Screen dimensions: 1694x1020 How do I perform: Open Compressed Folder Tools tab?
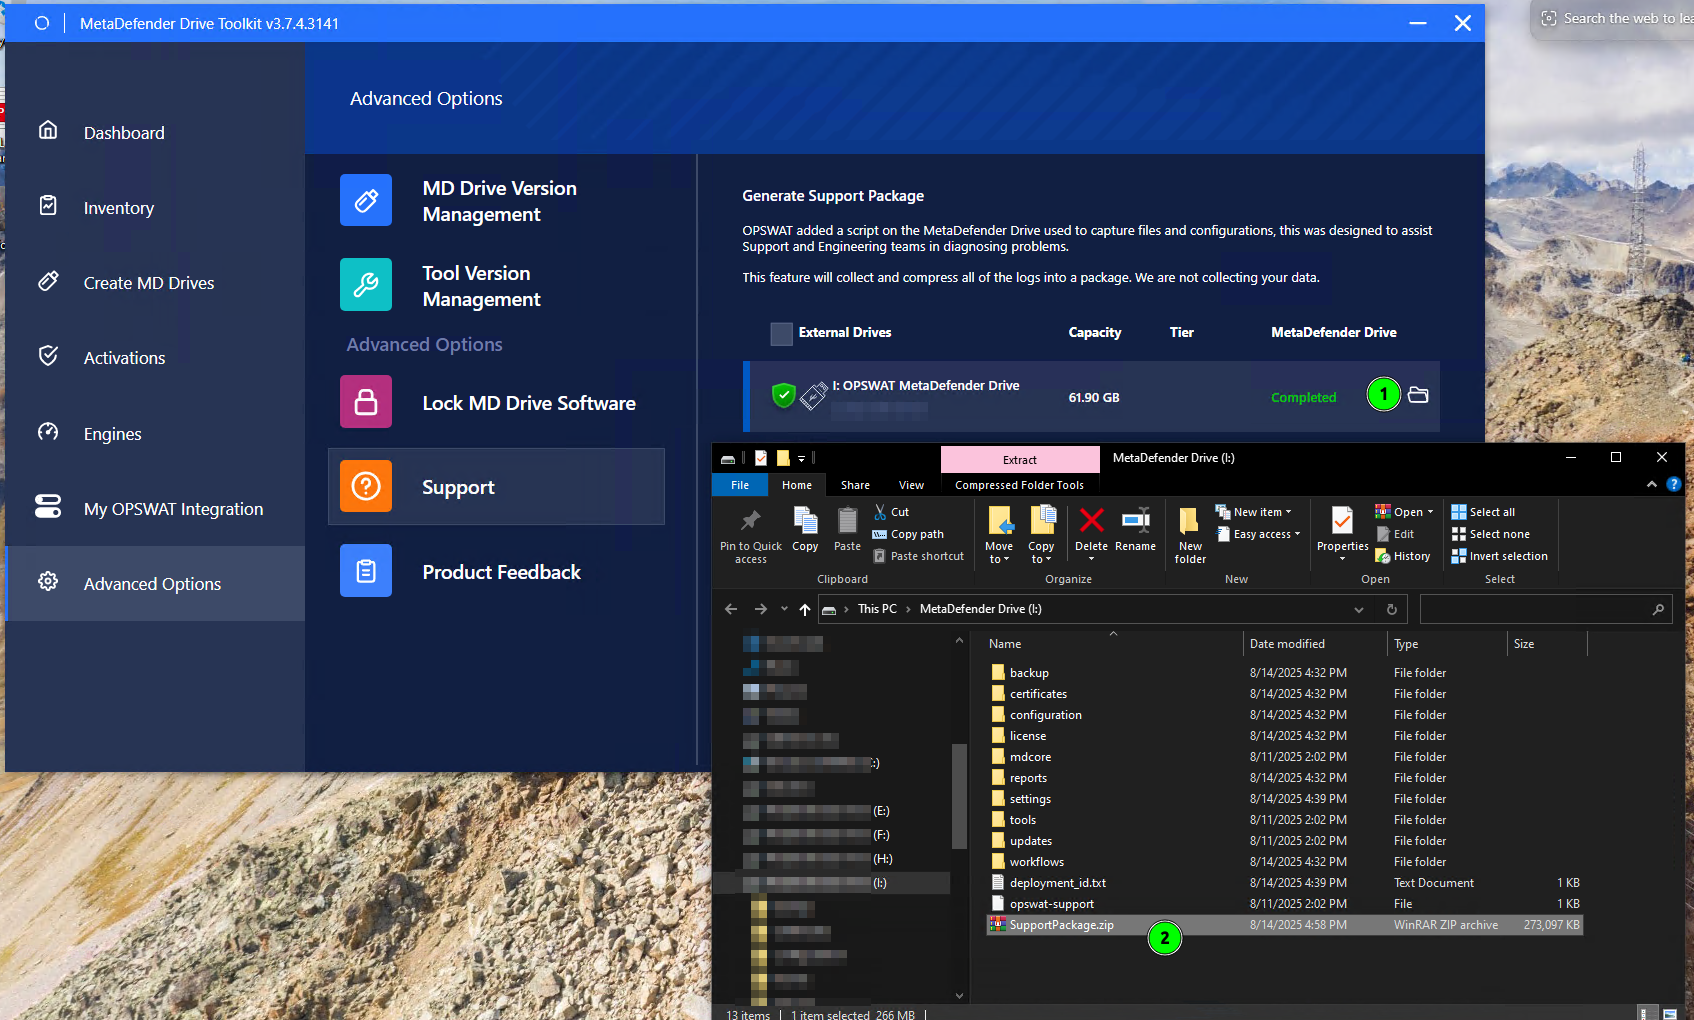[1019, 485]
